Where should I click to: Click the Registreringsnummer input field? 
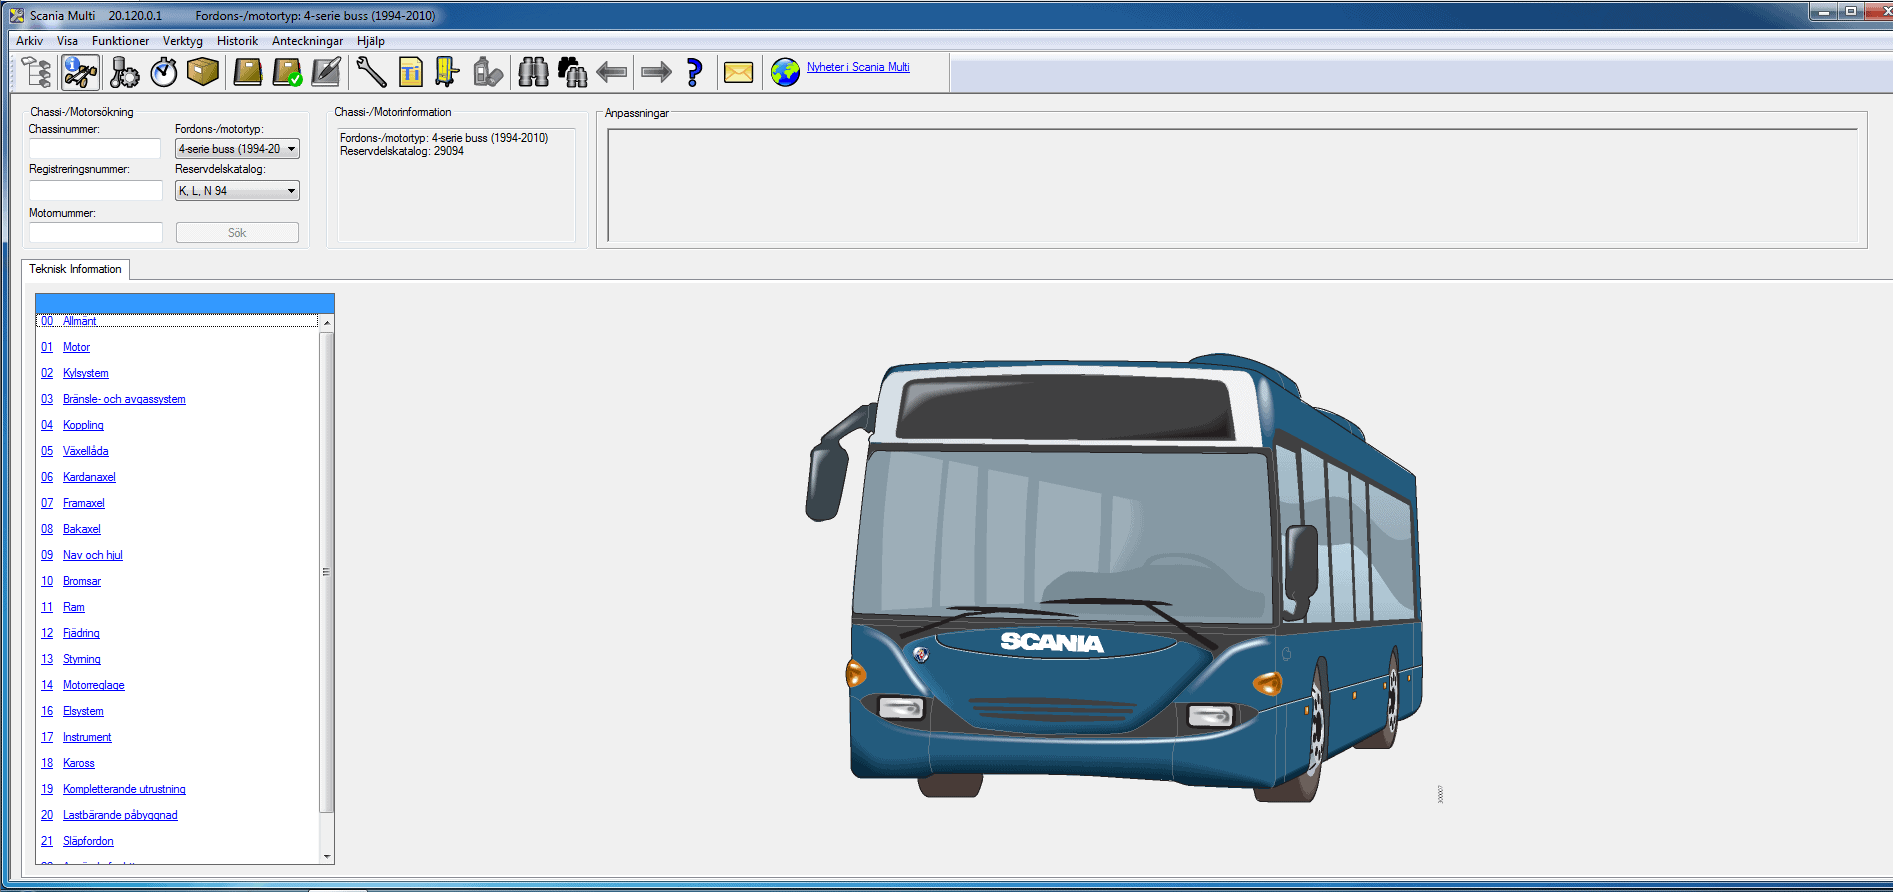95,191
